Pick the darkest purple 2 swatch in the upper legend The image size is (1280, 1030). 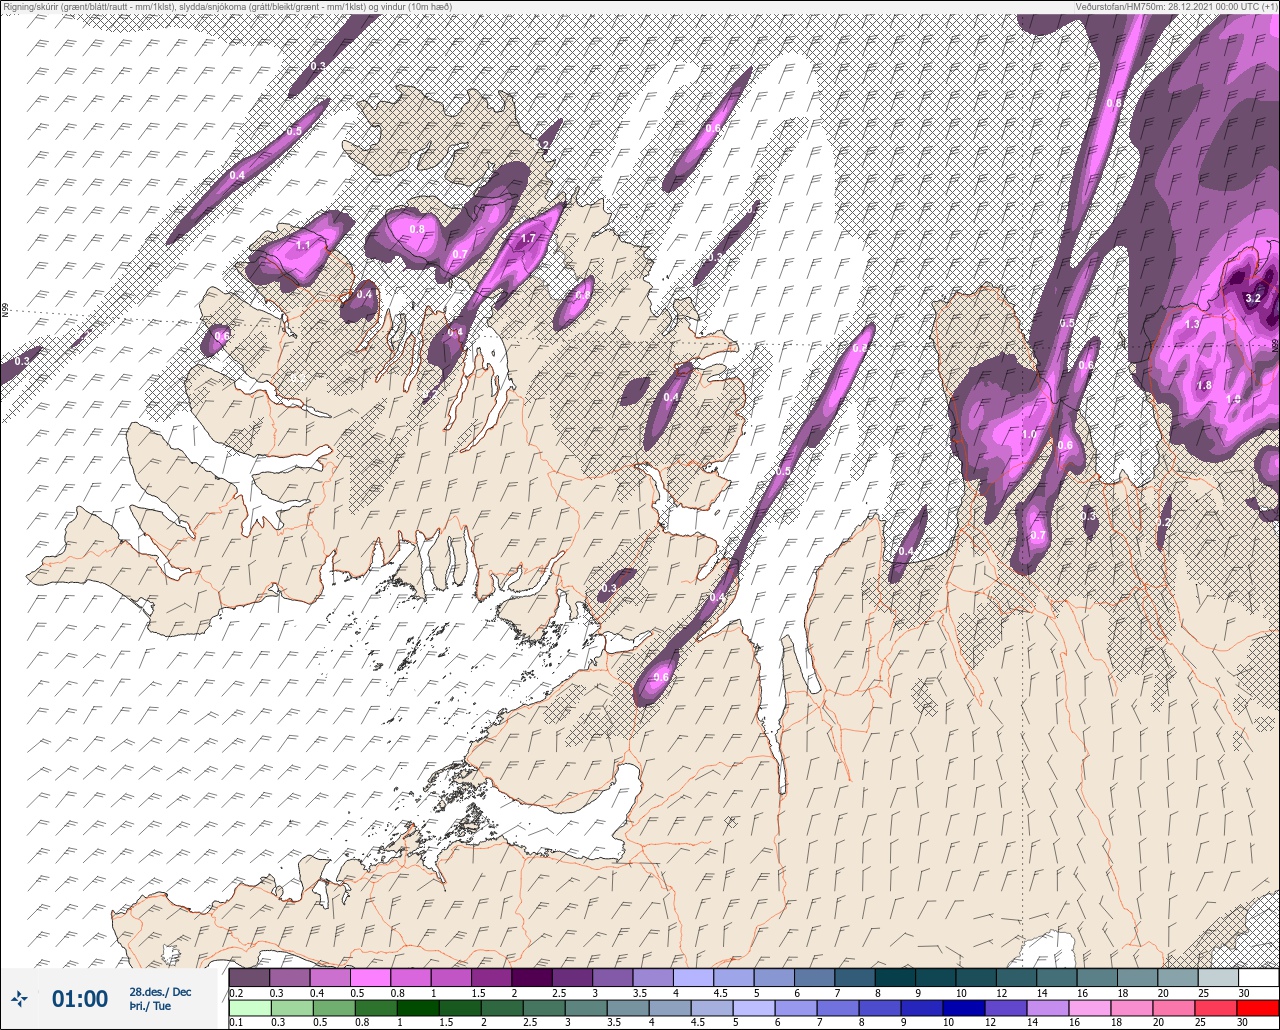pos(531,977)
